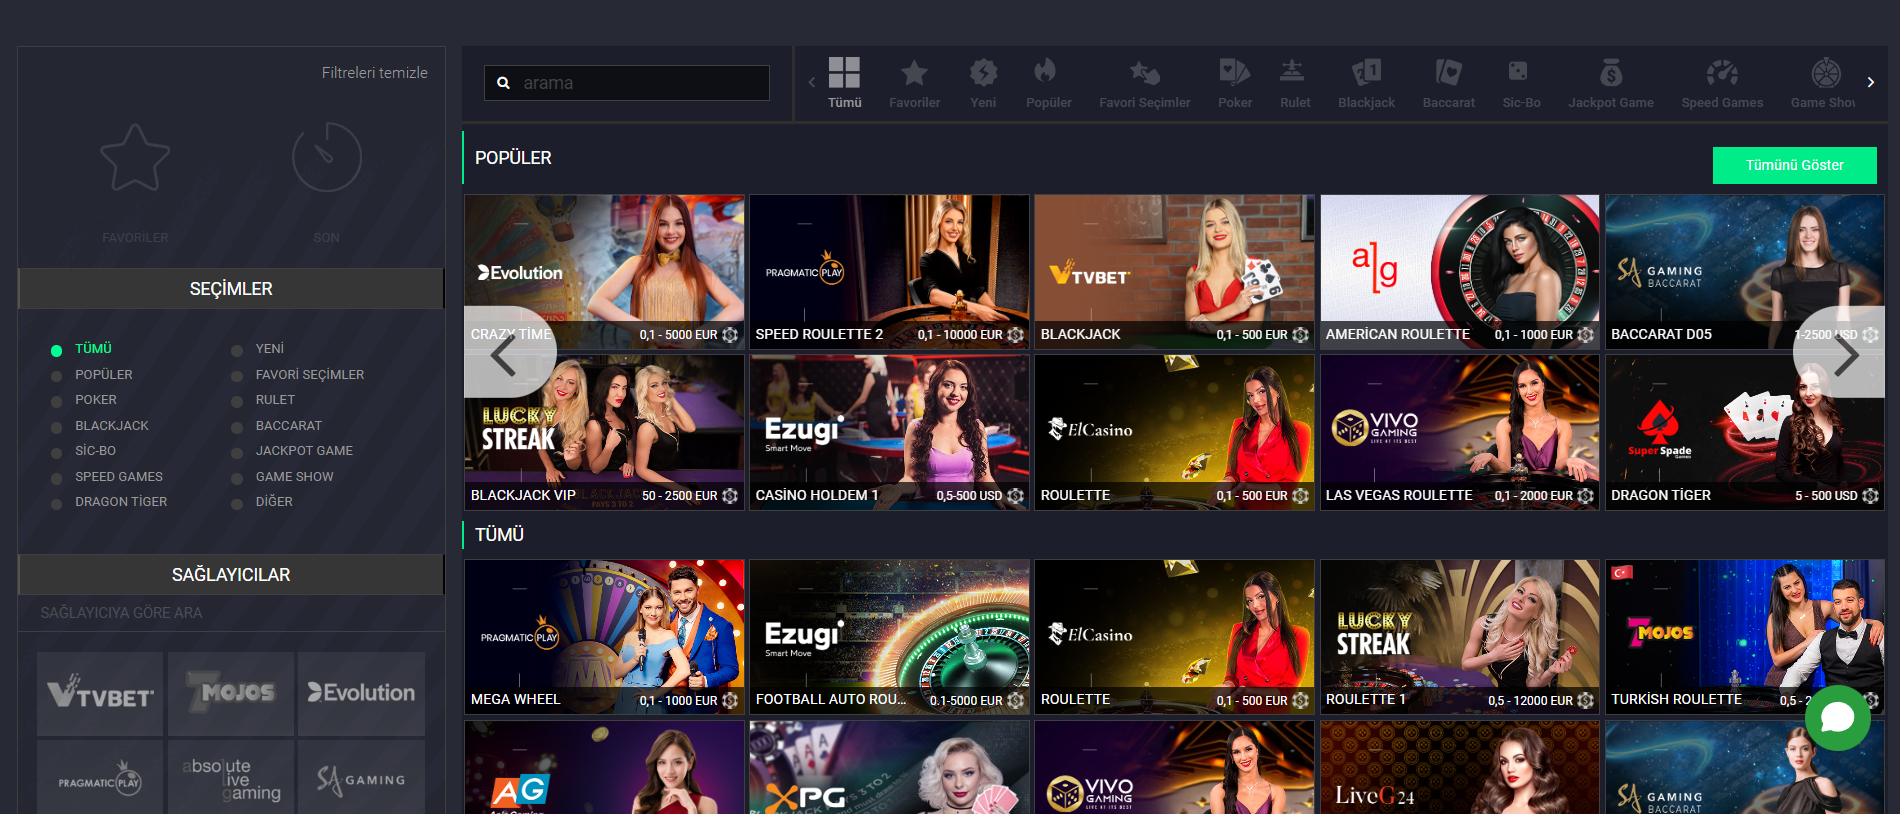Open the Crazy Time game
The width and height of the screenshot is (1900, 814).
point(604,272)
